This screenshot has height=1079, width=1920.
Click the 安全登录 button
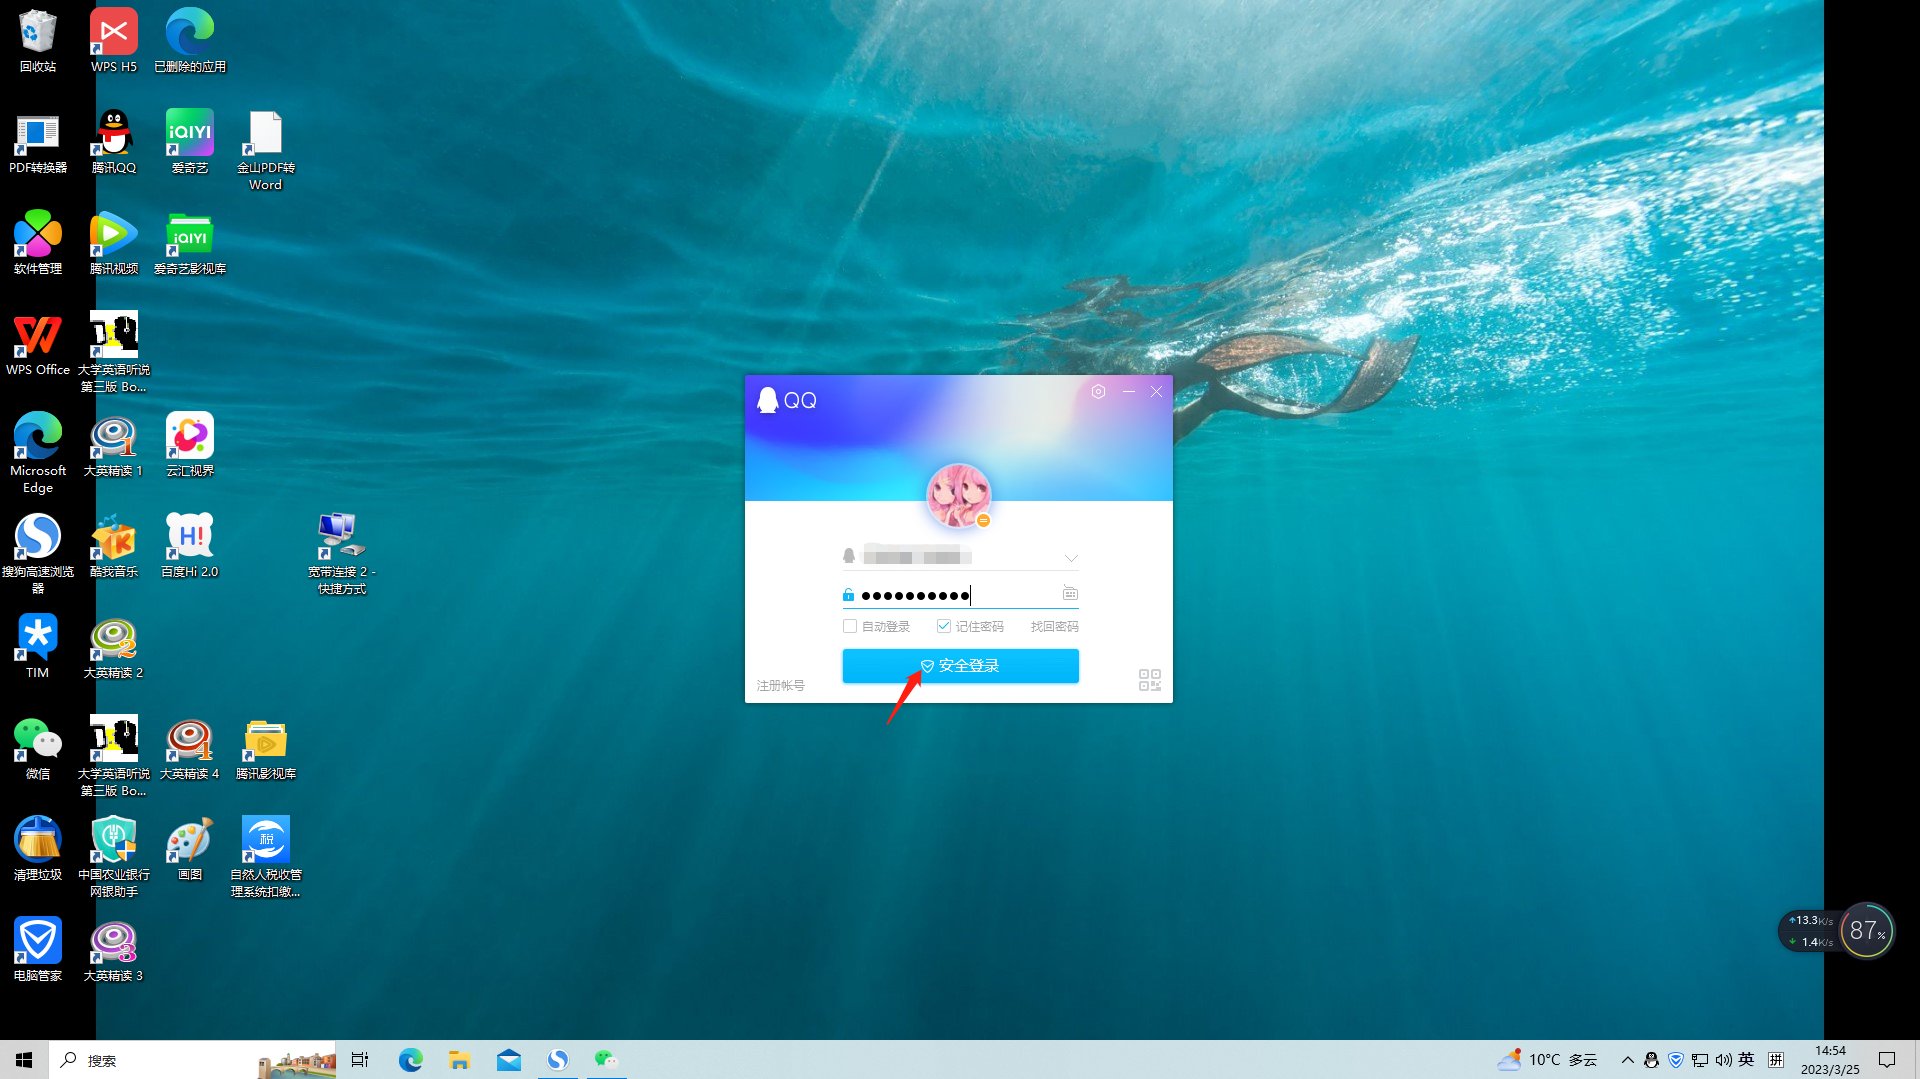pyautogui.click(x=960, y=666)
